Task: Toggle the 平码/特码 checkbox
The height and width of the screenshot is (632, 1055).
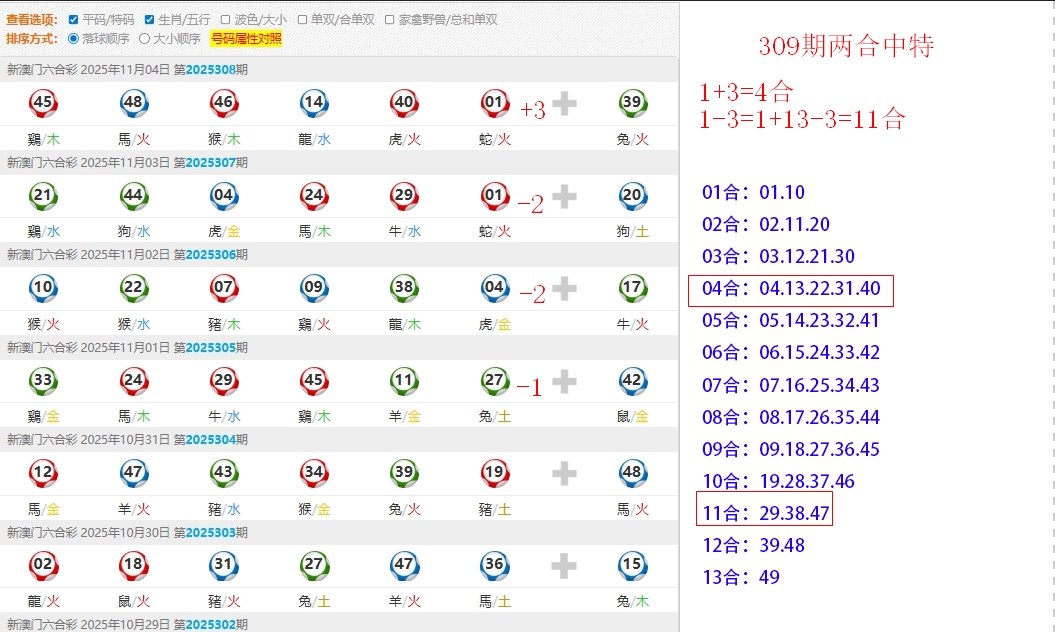Action: [x=73, y=20]
